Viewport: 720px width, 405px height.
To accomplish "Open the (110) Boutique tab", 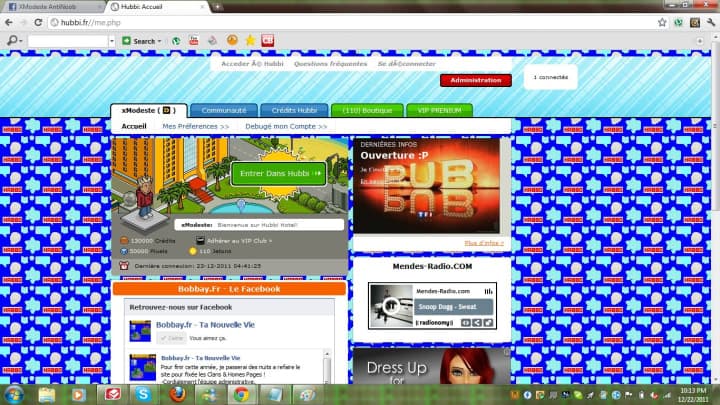I will click(367, 111).
